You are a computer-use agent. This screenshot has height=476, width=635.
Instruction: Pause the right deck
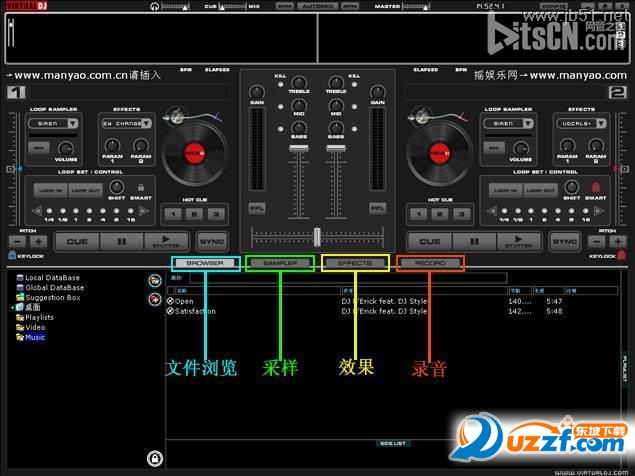point(474,241)
